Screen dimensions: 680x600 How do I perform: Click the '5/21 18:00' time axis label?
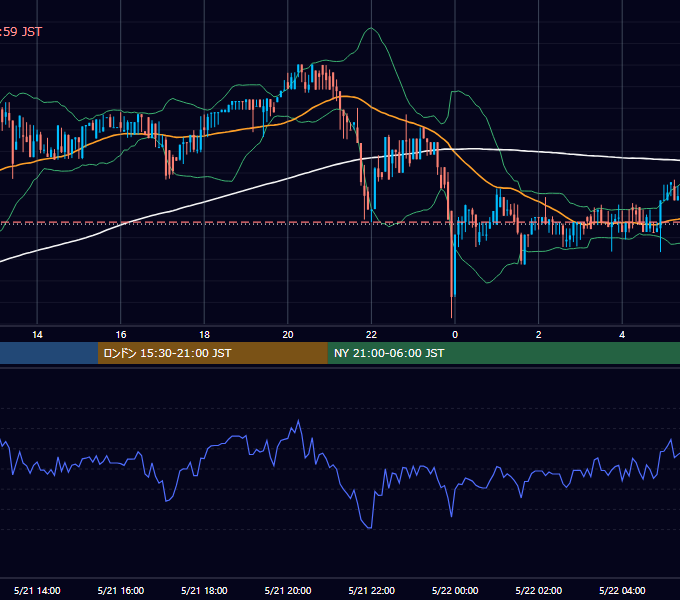tap(204, 590)
